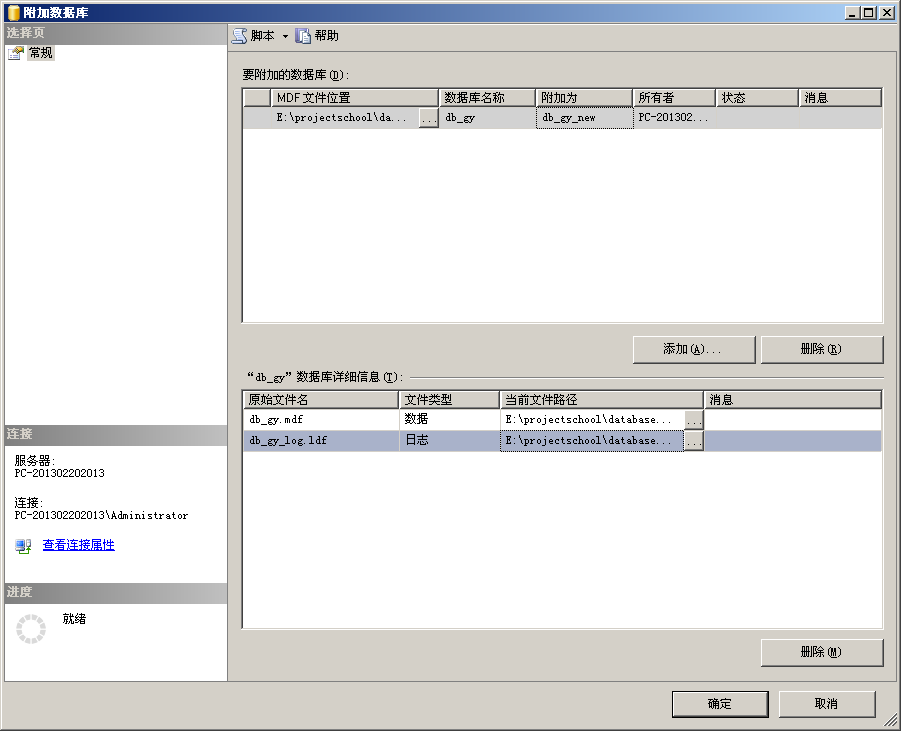Click the bottom 删除(M) button
This screenshot has width=901, height=731.
pyautogui.click(x=821, y=652)
